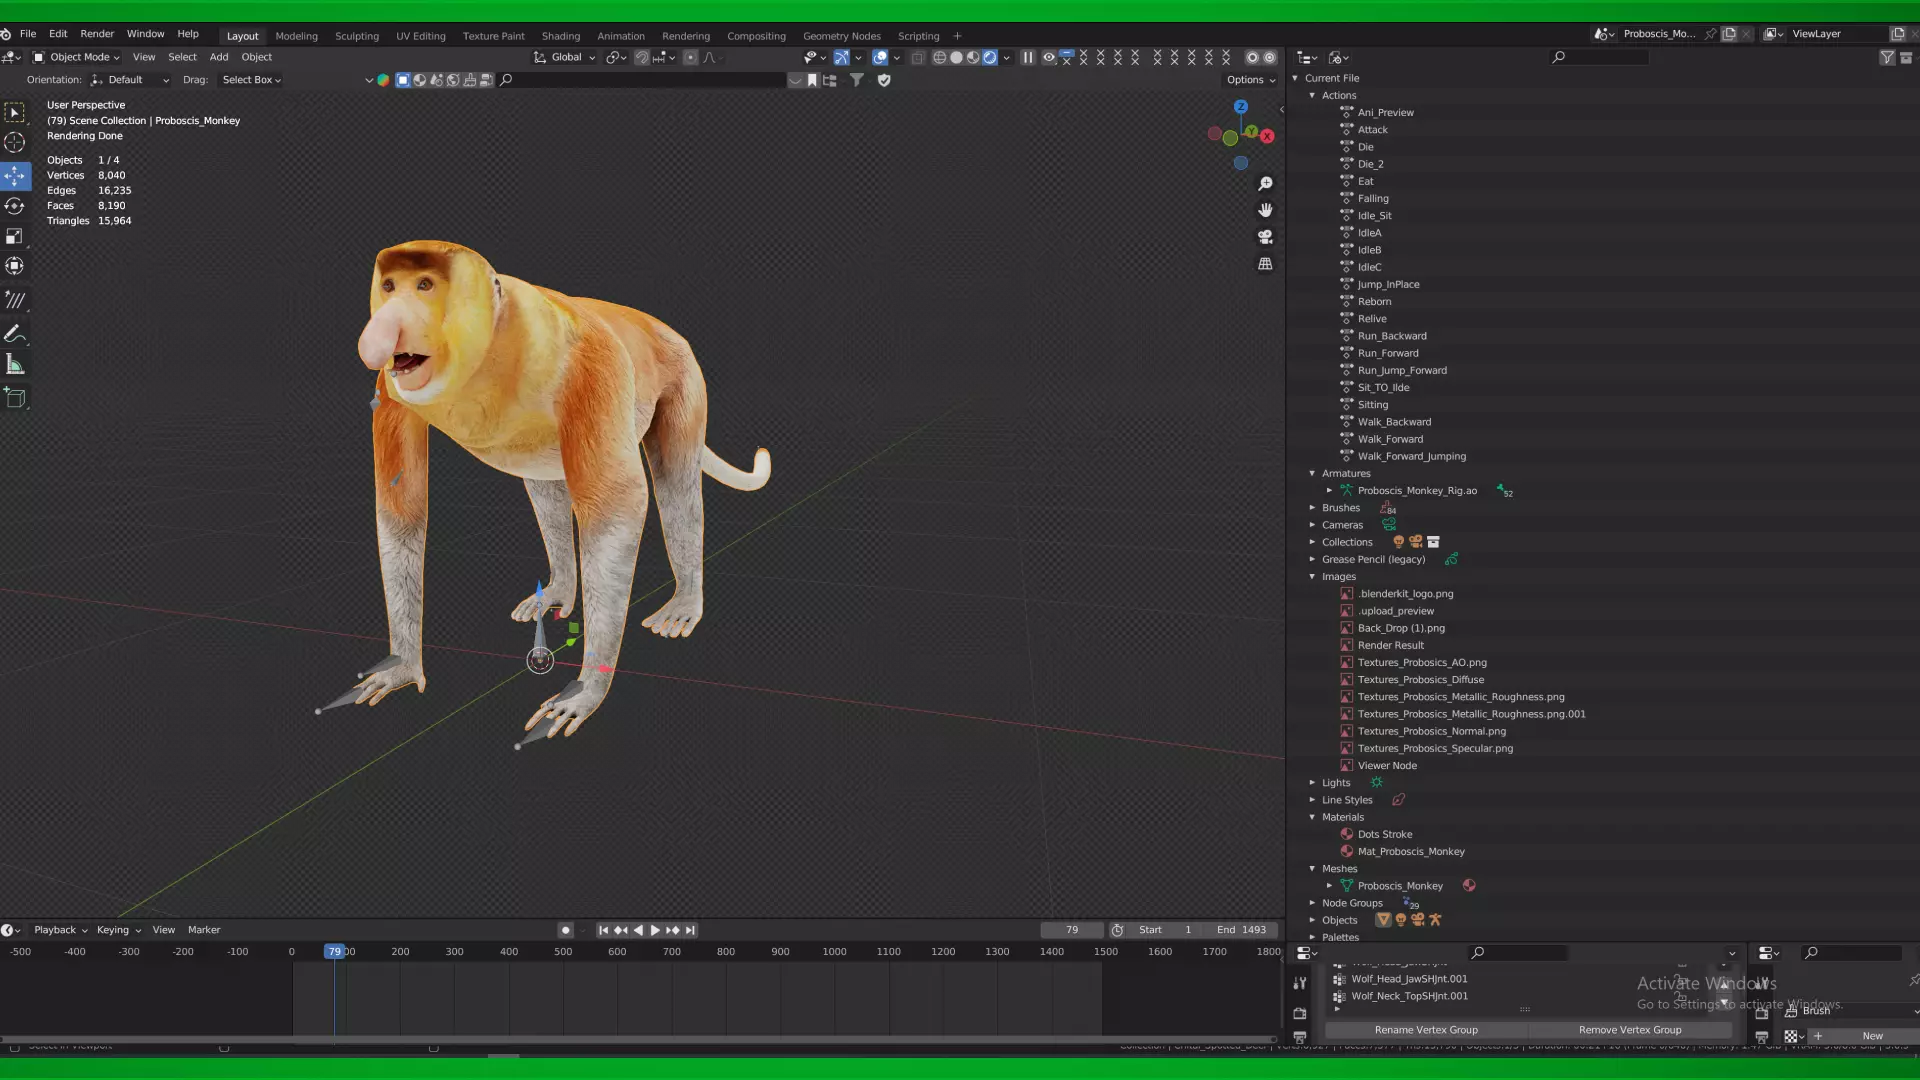
Task: Select the 3D Cursor tool
Action: 15,143
